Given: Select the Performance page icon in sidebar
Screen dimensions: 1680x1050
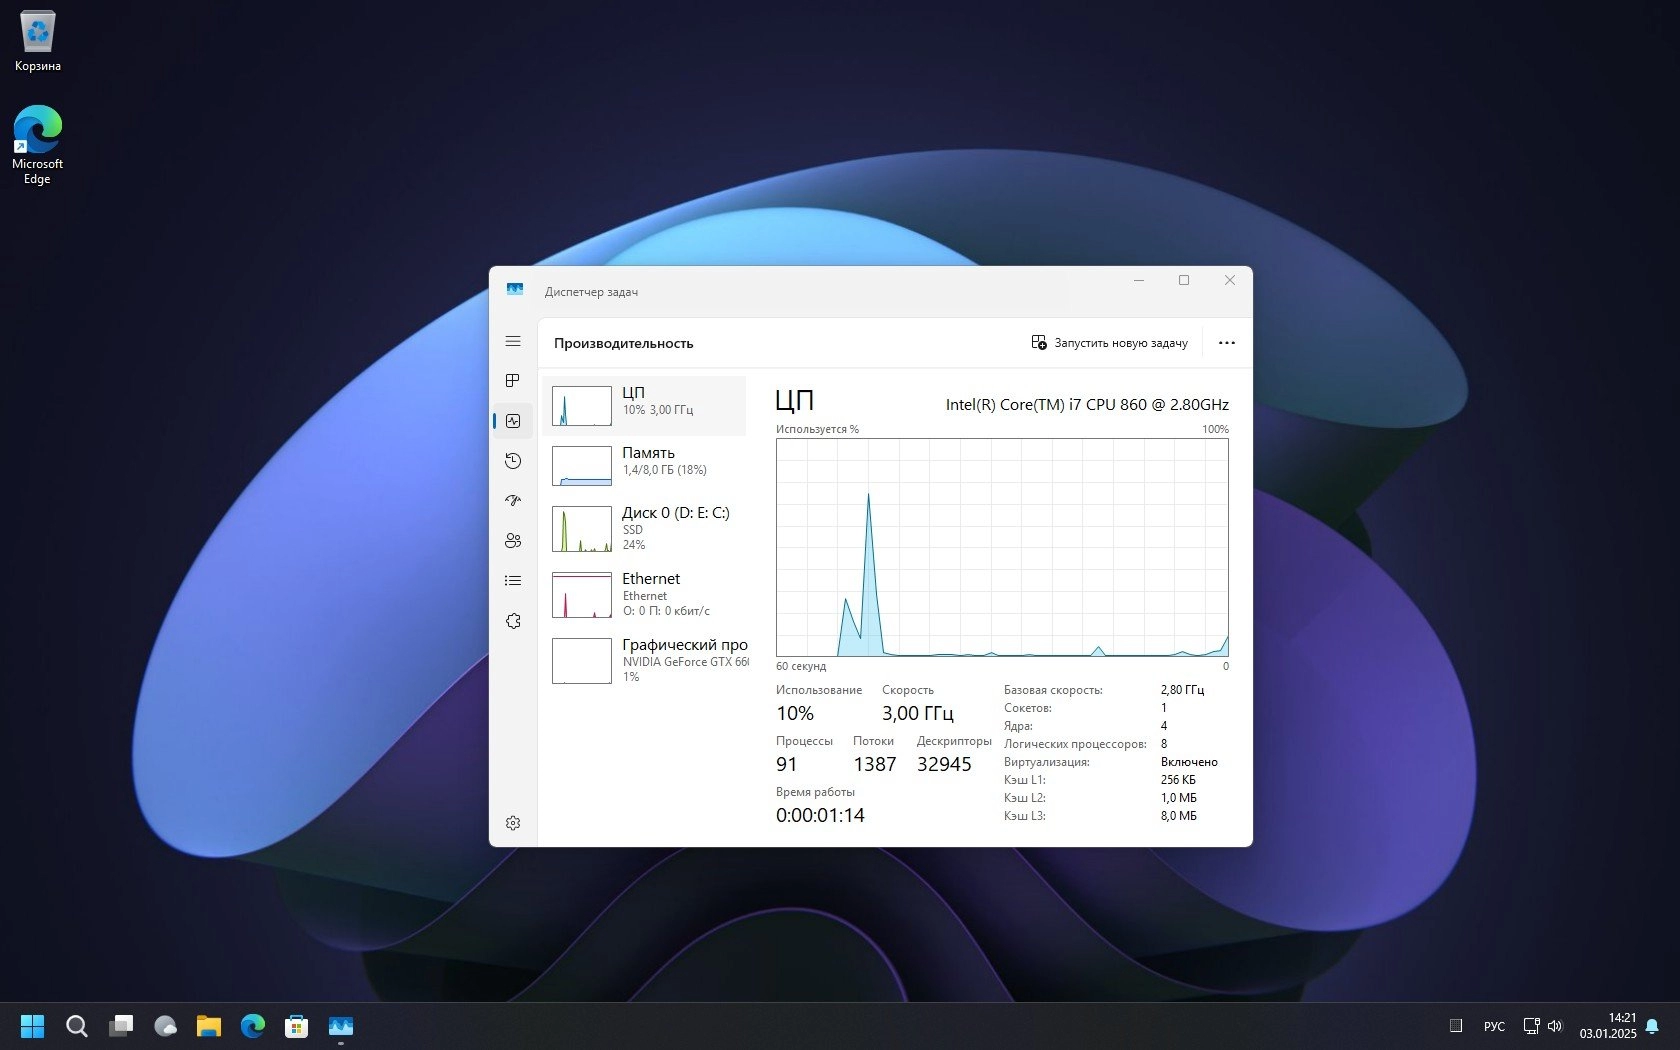Looking at the screenshot, I should 513,421.
